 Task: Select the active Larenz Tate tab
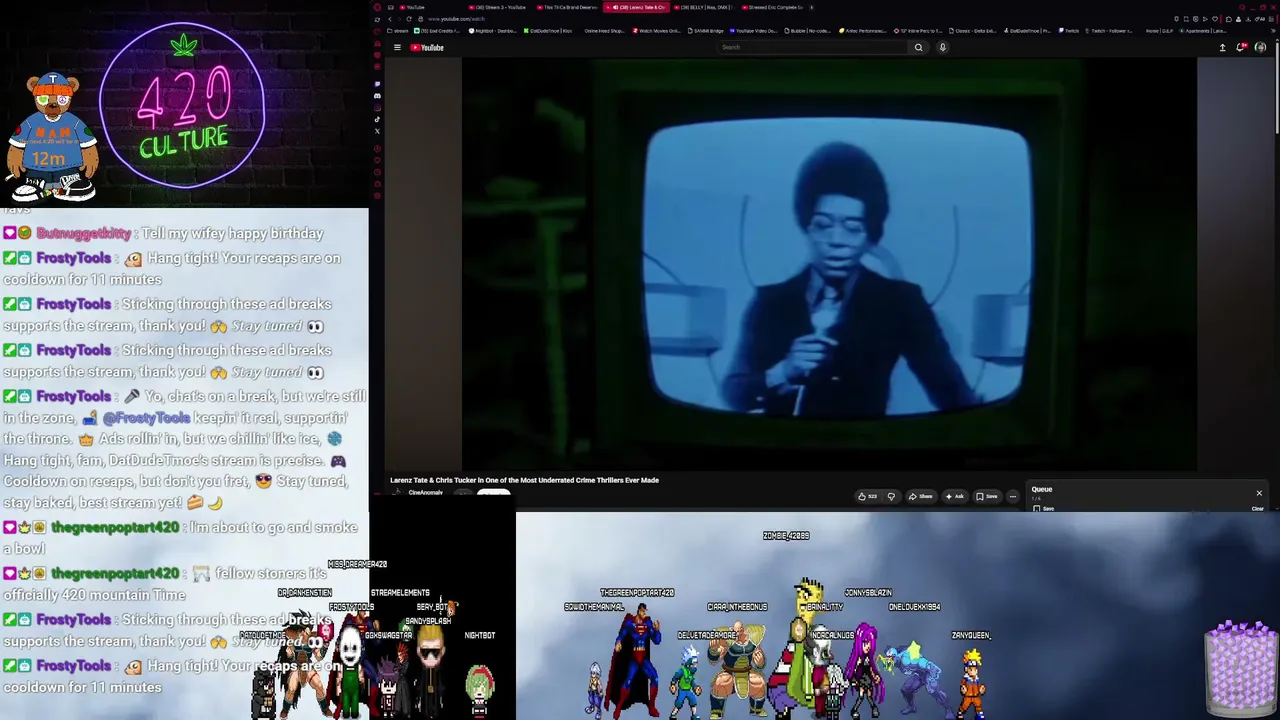coord(636,7)
